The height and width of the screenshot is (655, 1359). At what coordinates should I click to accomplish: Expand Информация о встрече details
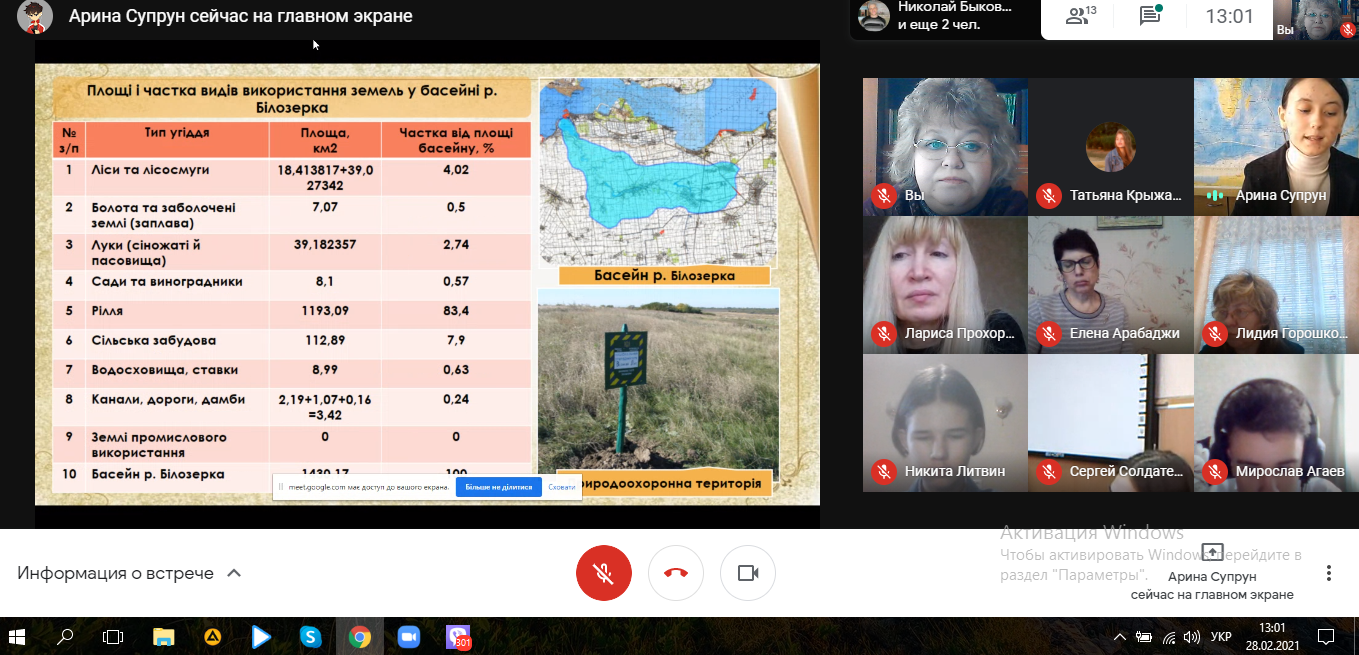click(130, 573)
